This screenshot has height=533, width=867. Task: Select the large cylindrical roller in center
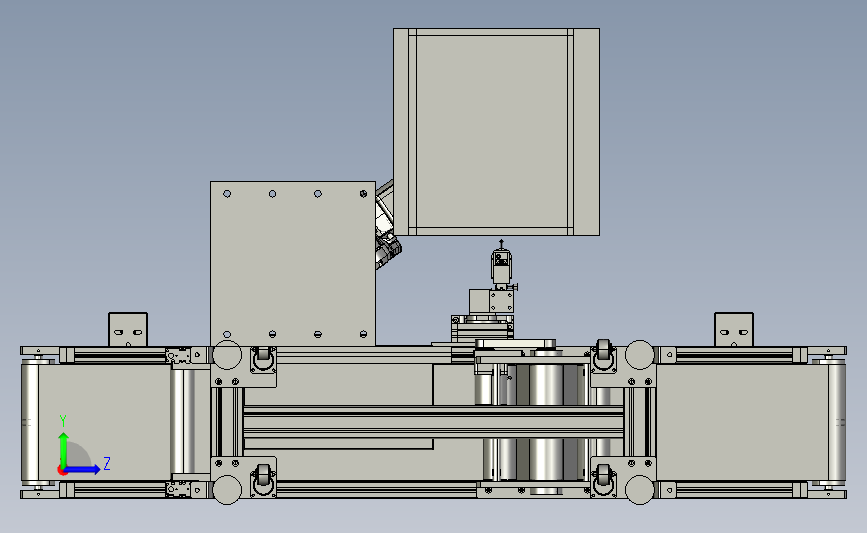click(x=546, y=422)
